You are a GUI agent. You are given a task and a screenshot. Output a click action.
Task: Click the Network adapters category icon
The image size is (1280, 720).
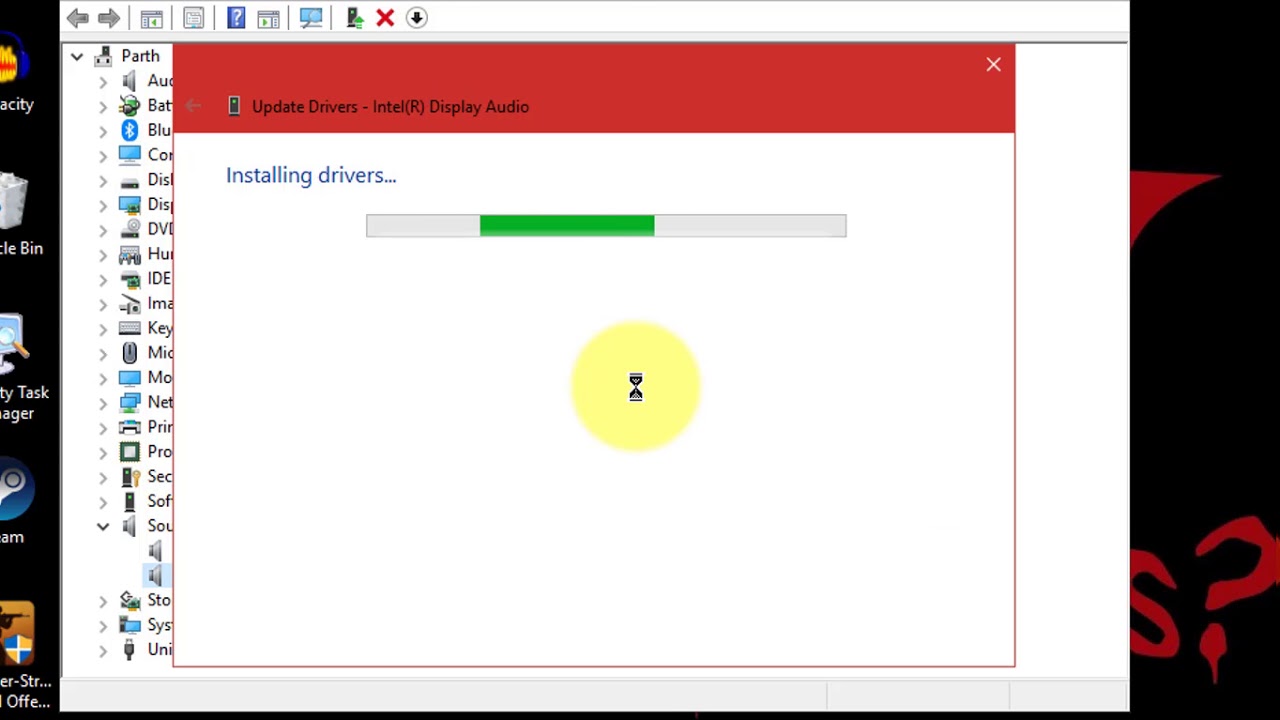tap(129, 402)
